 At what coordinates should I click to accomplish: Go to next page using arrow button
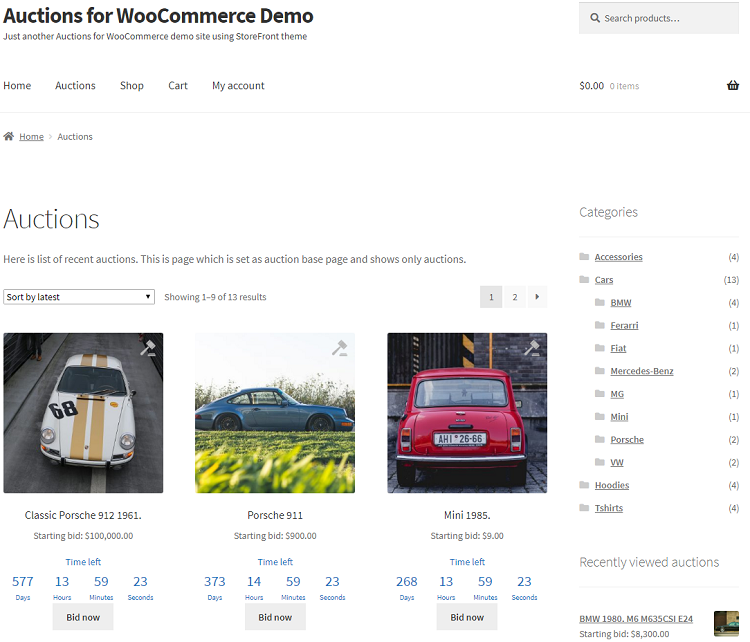pyautogui.click(x=537, y=297)
